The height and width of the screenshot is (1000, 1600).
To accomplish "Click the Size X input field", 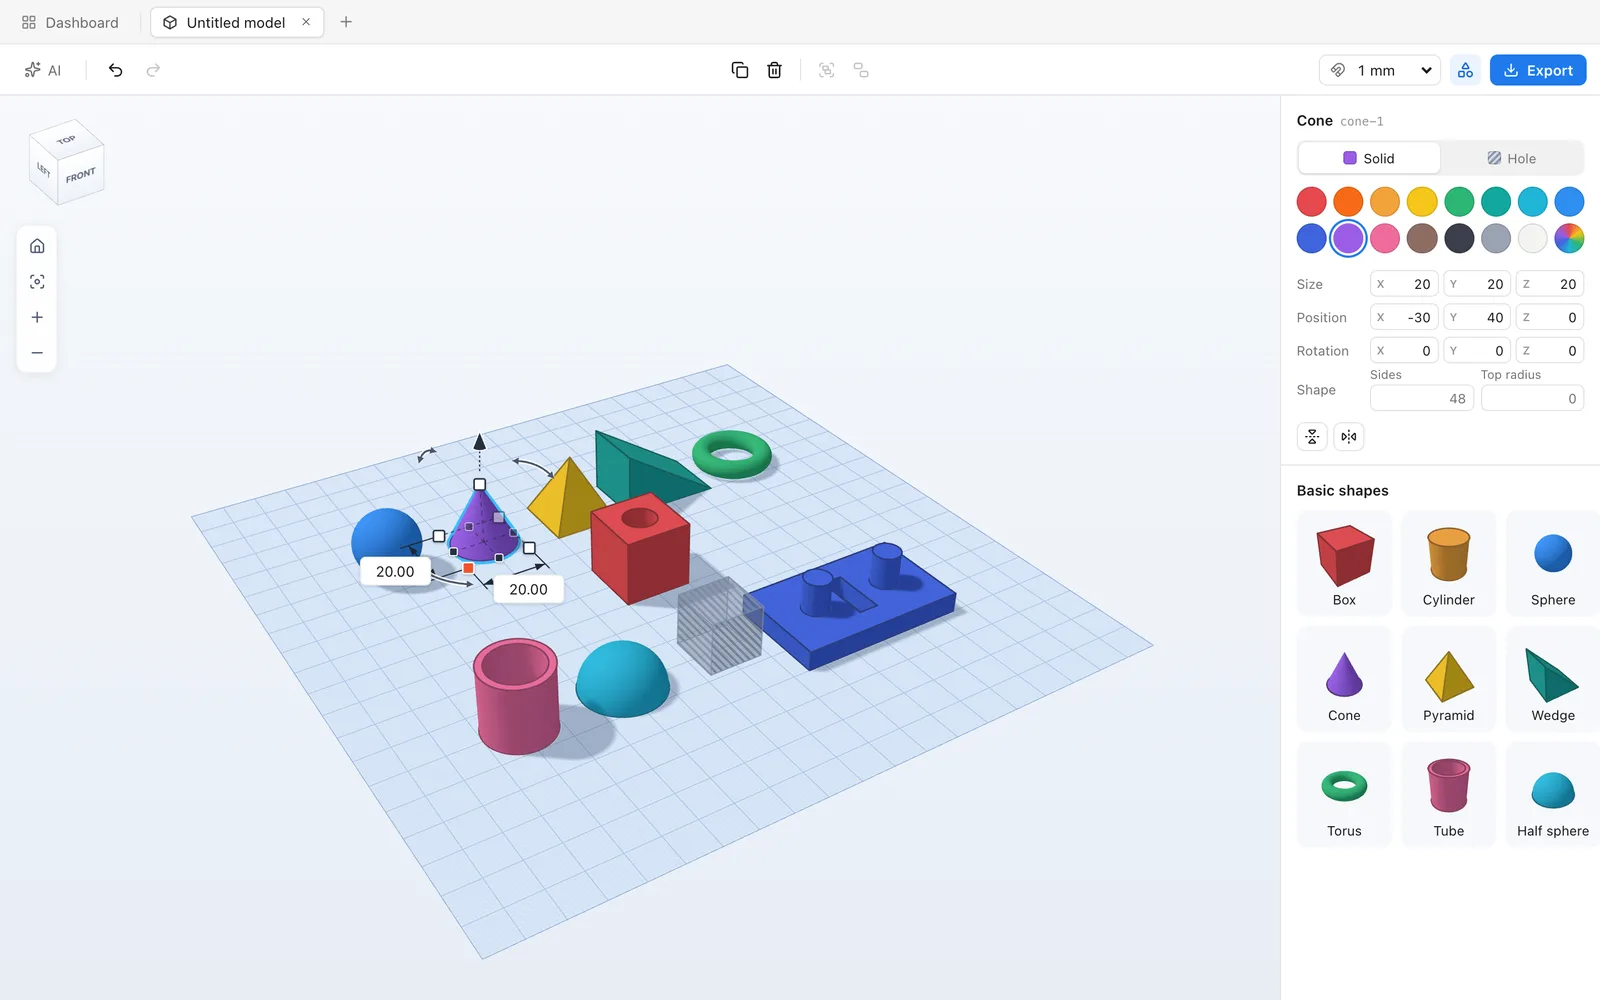I will [1404, 284].
